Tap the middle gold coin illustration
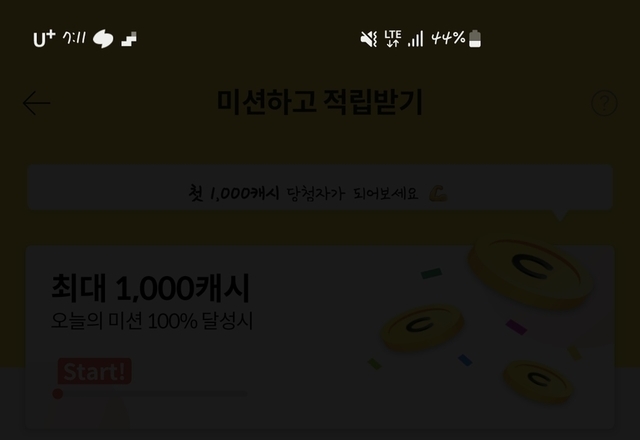The width and height of the screenshot is (640, 440). [422, 328]
